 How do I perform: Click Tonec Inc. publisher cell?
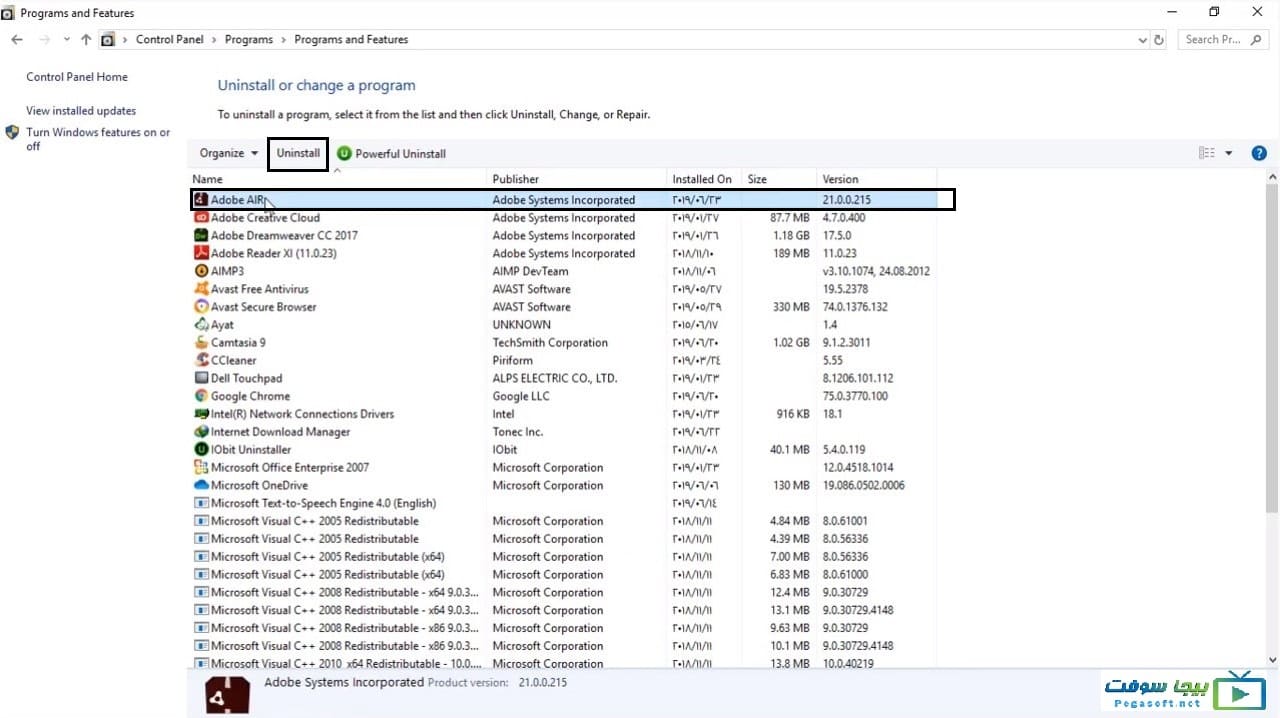[x=518, y=432]
